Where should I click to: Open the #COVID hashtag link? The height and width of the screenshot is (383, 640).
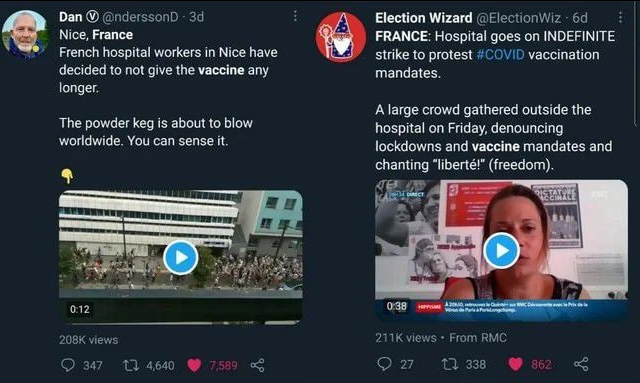pyautogui.click(x=500, y=55)
